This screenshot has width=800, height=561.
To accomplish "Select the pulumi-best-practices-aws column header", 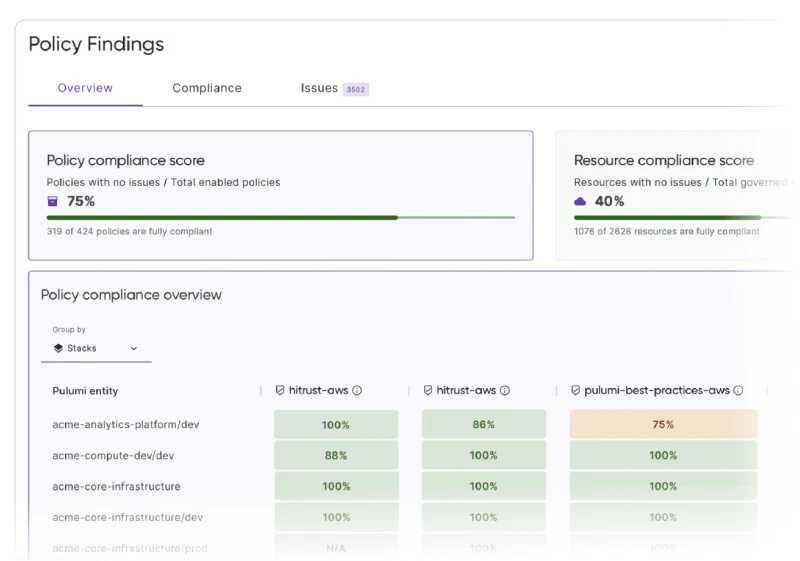I will 657,390.
